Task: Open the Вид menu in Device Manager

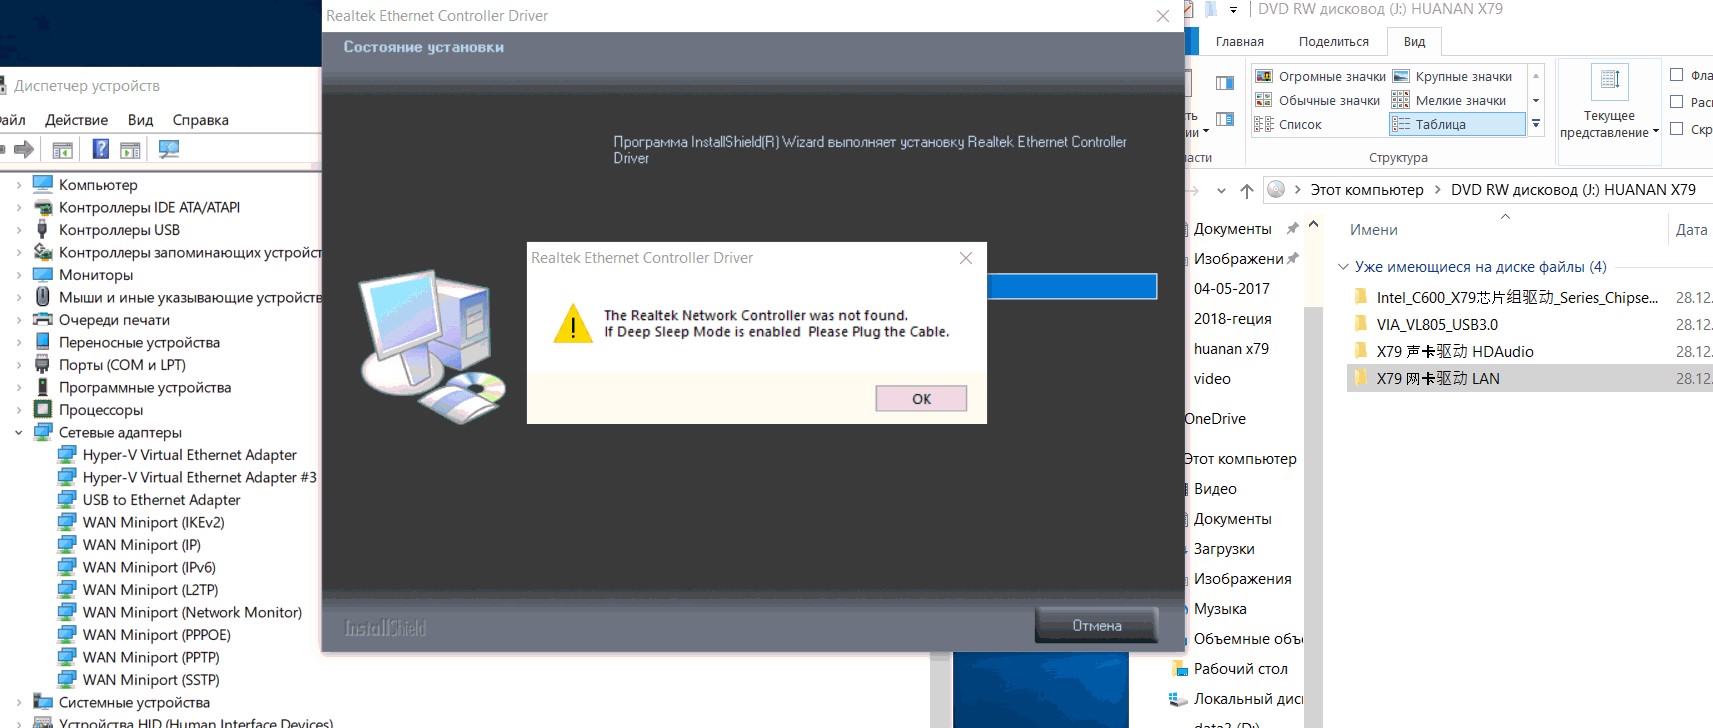Action: point(140,120)
